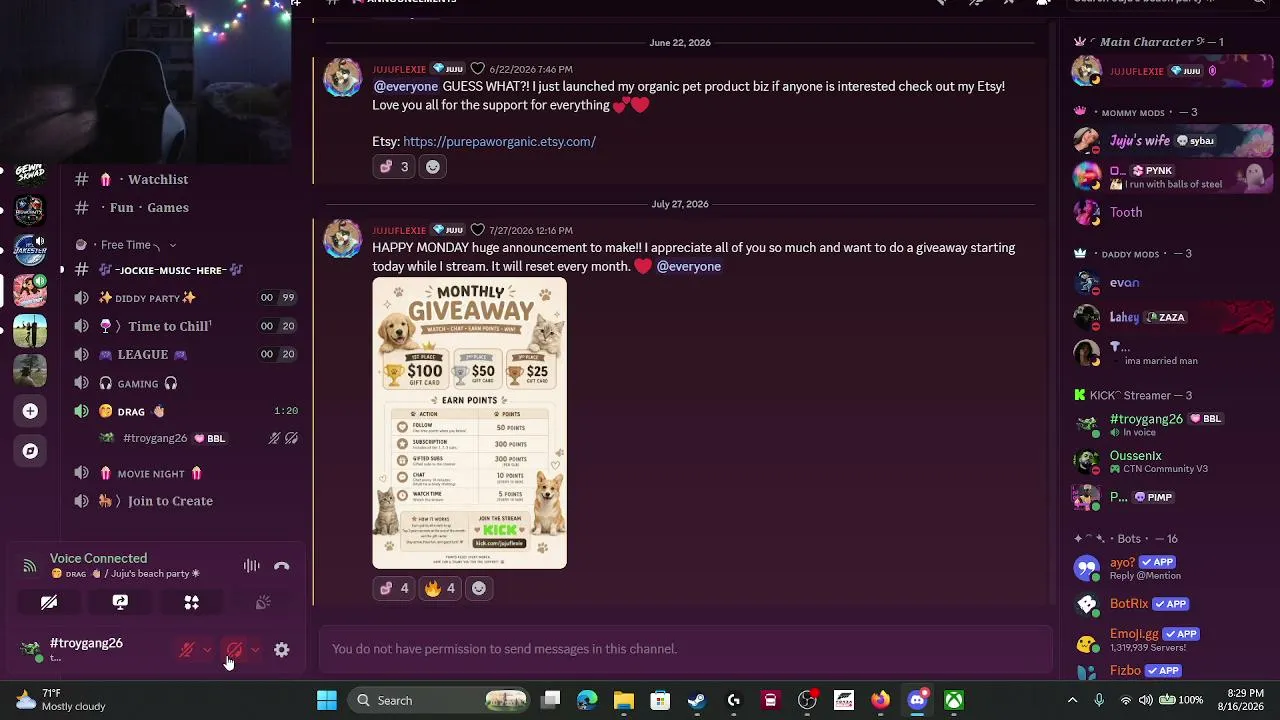Undeafen the headphones in user panel
This screenshot has height=720, width=1280.
[234, 650]
